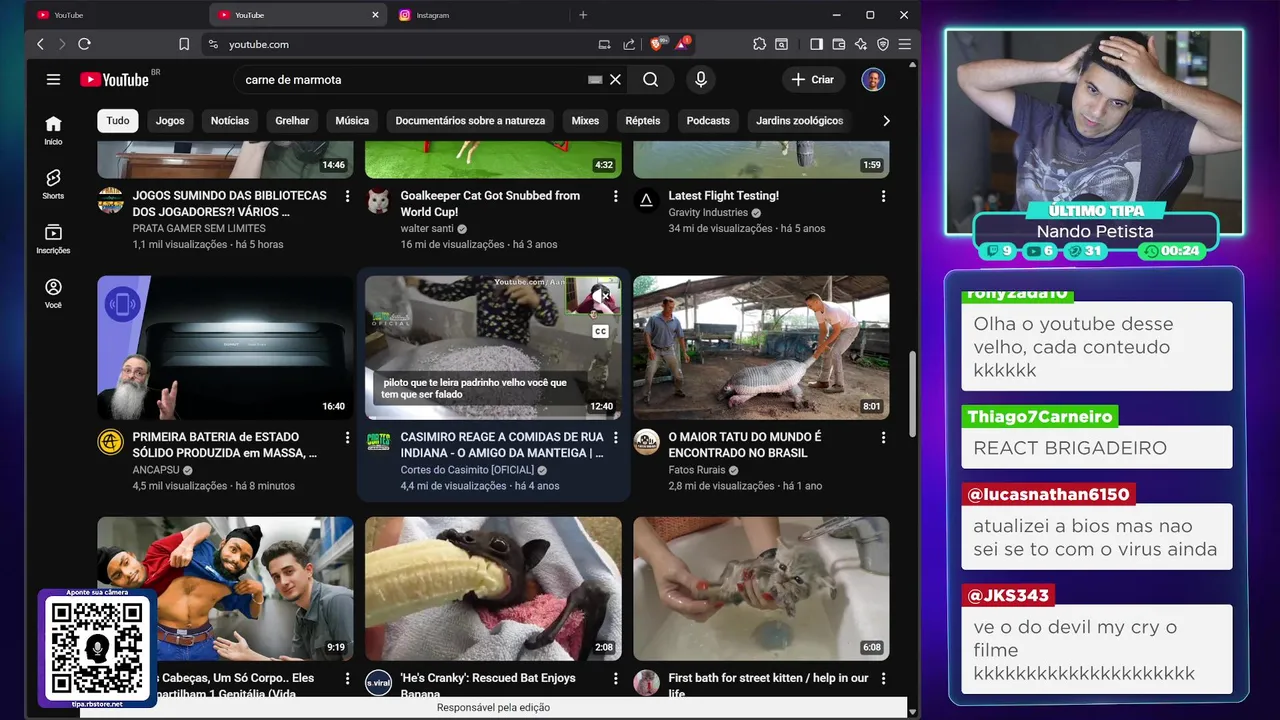Select the Mixes filter chip
The height and width of the screenshot is (720, 1280).
coord(585,121)
